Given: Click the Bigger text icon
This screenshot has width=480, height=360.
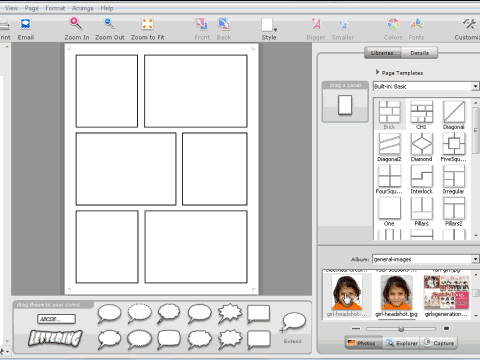Looking at the screenshot, I should (316, 24).
